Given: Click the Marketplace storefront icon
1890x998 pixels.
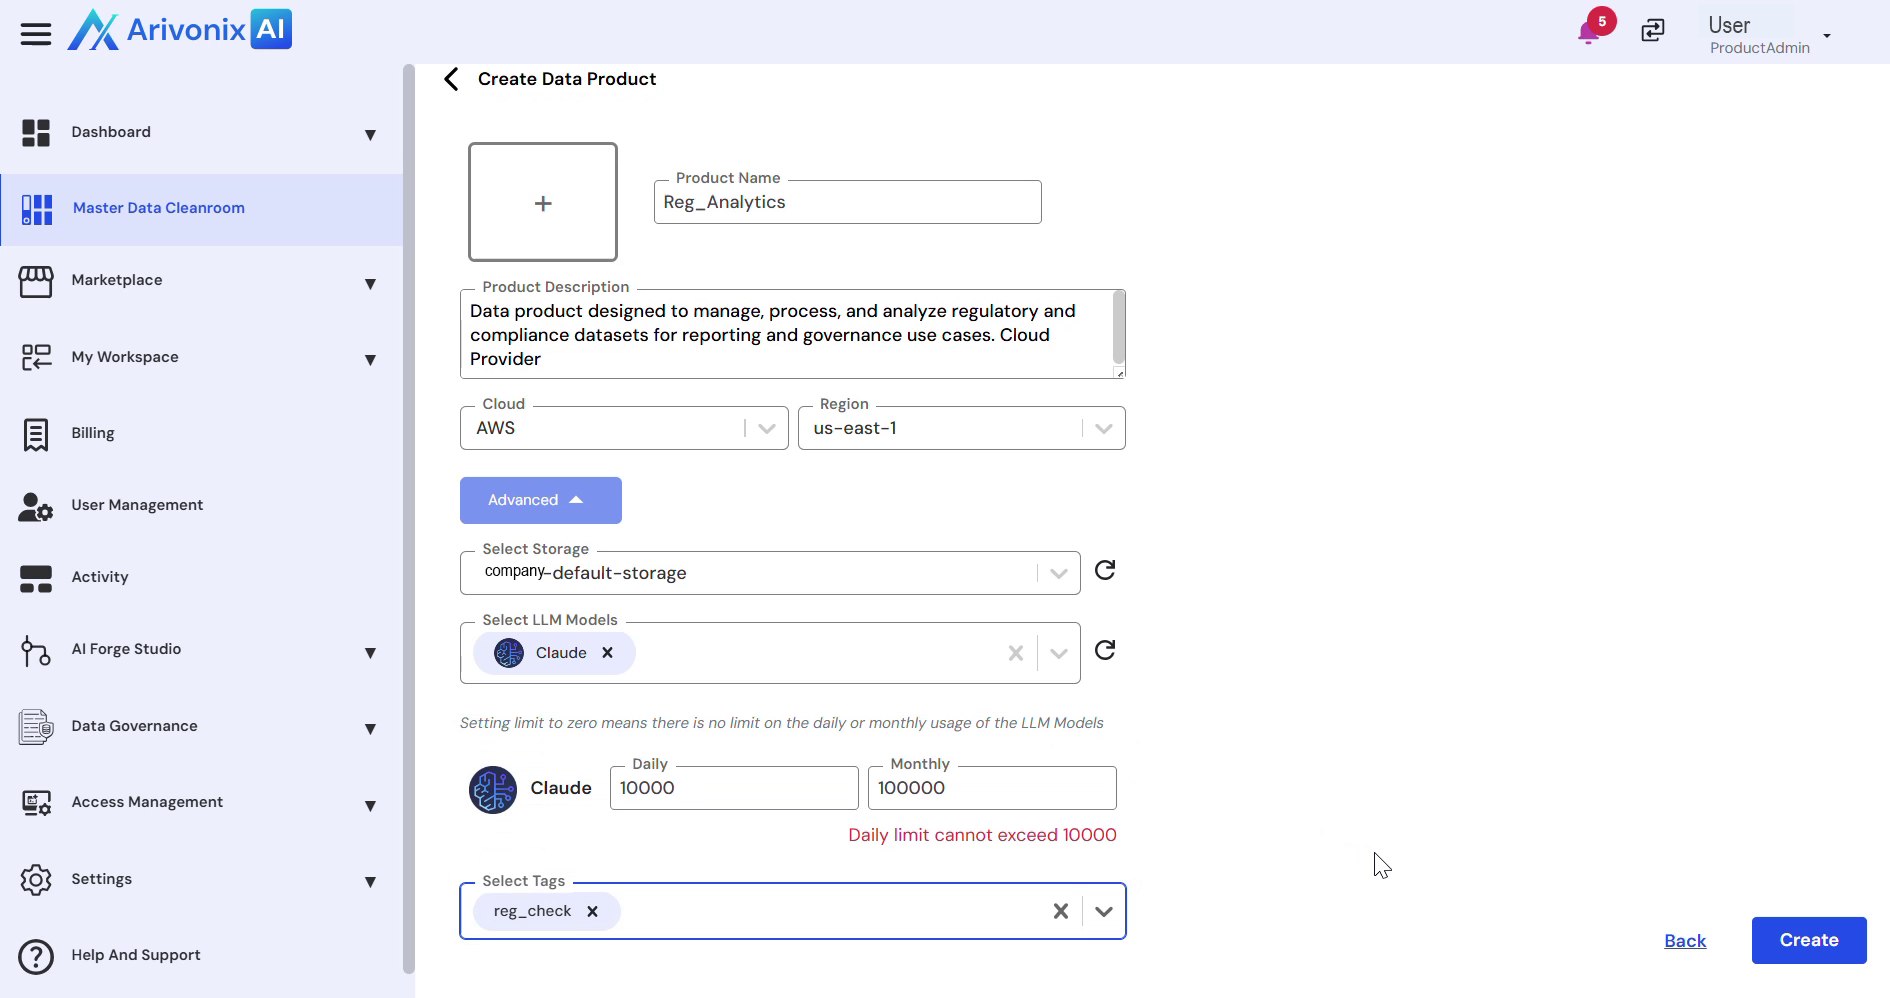Looking at the screenshot, I should point(35,281).
